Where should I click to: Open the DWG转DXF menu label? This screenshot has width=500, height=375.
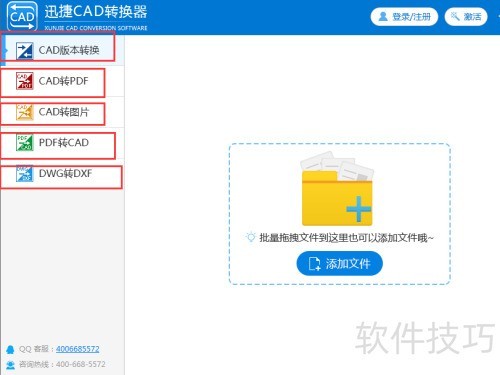pos(65,174)
